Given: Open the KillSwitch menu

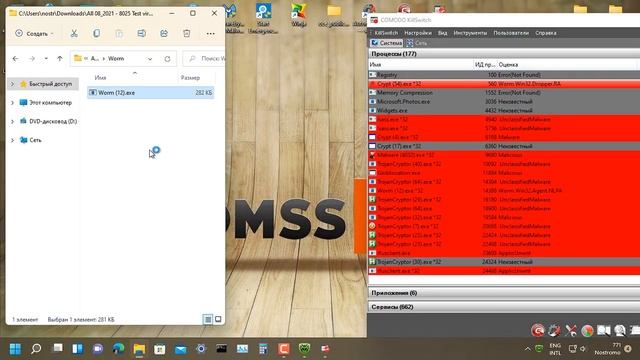Looking at the screenshot, I should (x=386, y=33).
